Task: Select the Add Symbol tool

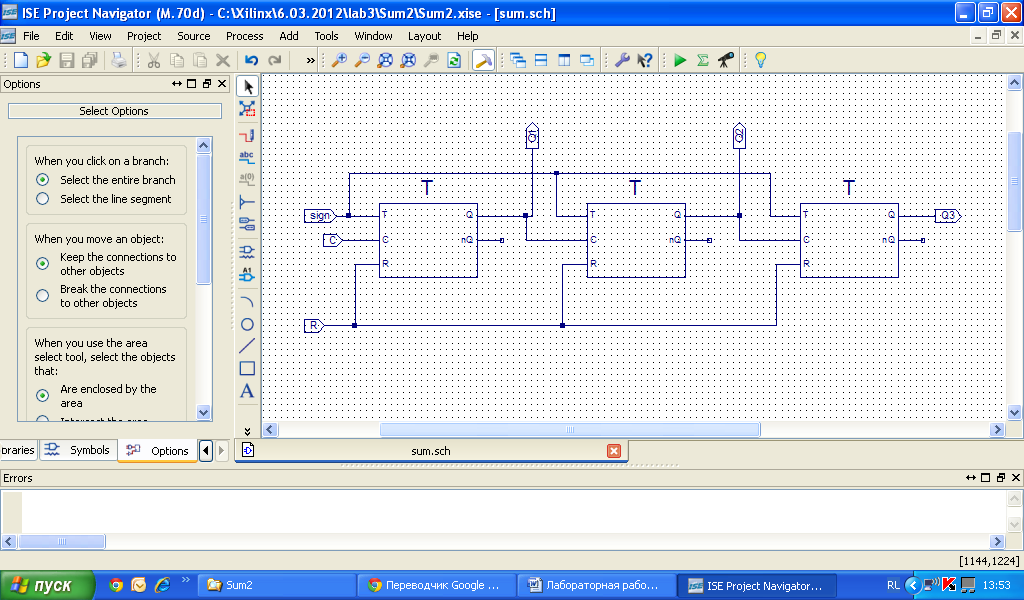Action: (247, 252)
